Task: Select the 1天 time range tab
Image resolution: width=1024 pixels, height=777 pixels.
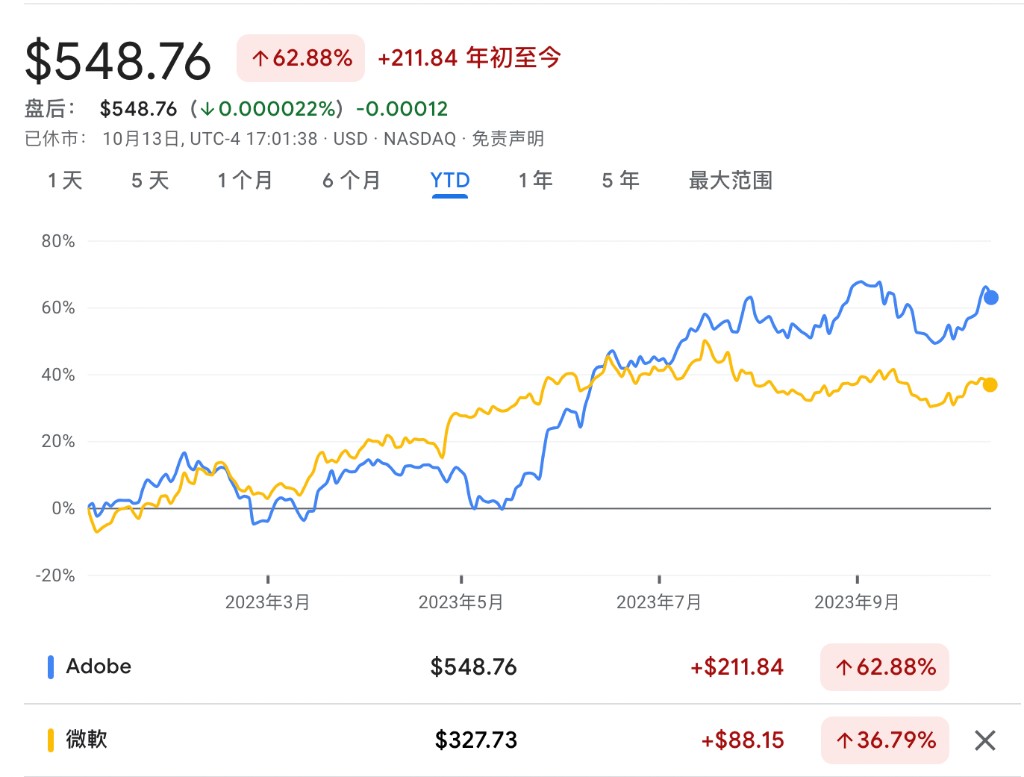Action: pyautogui.click(x=65, y=181)
